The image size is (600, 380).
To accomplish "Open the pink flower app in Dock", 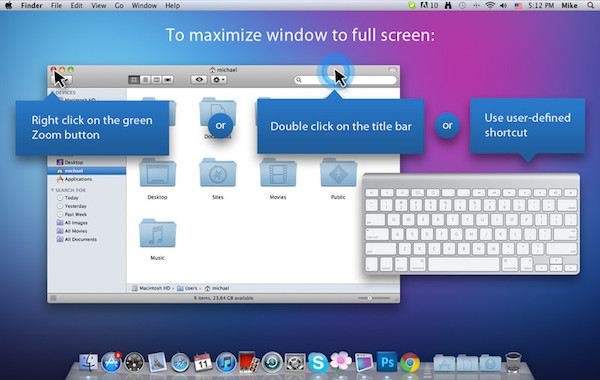I will [341, 361].
